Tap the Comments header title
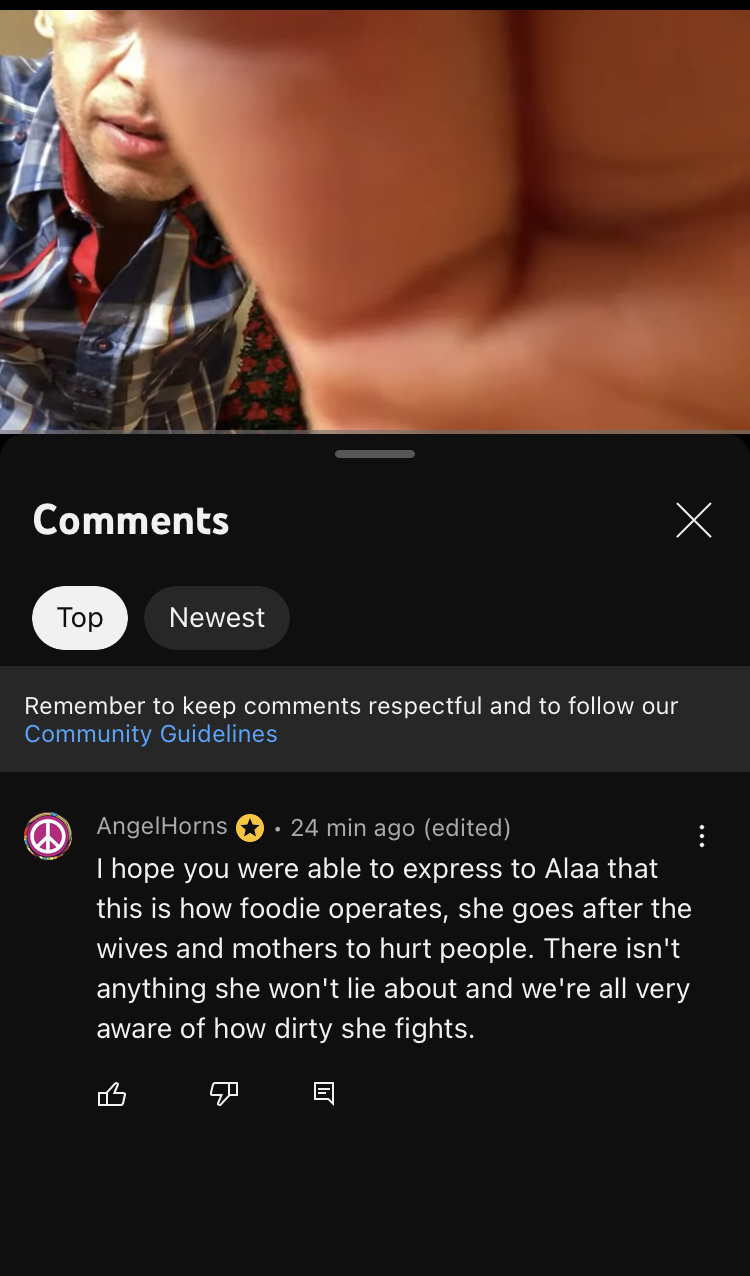The height and width of the screenshot is (1276, 750). pos(131,520)
